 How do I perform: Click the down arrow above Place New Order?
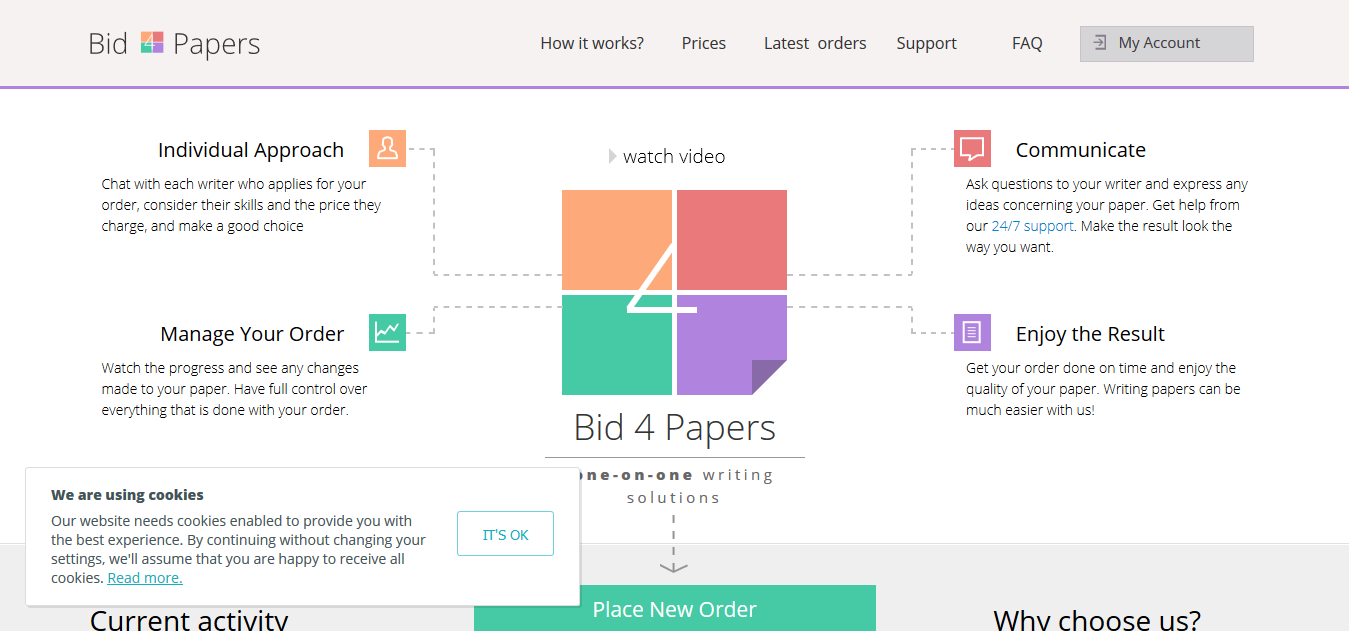click(x=674, y=566)
